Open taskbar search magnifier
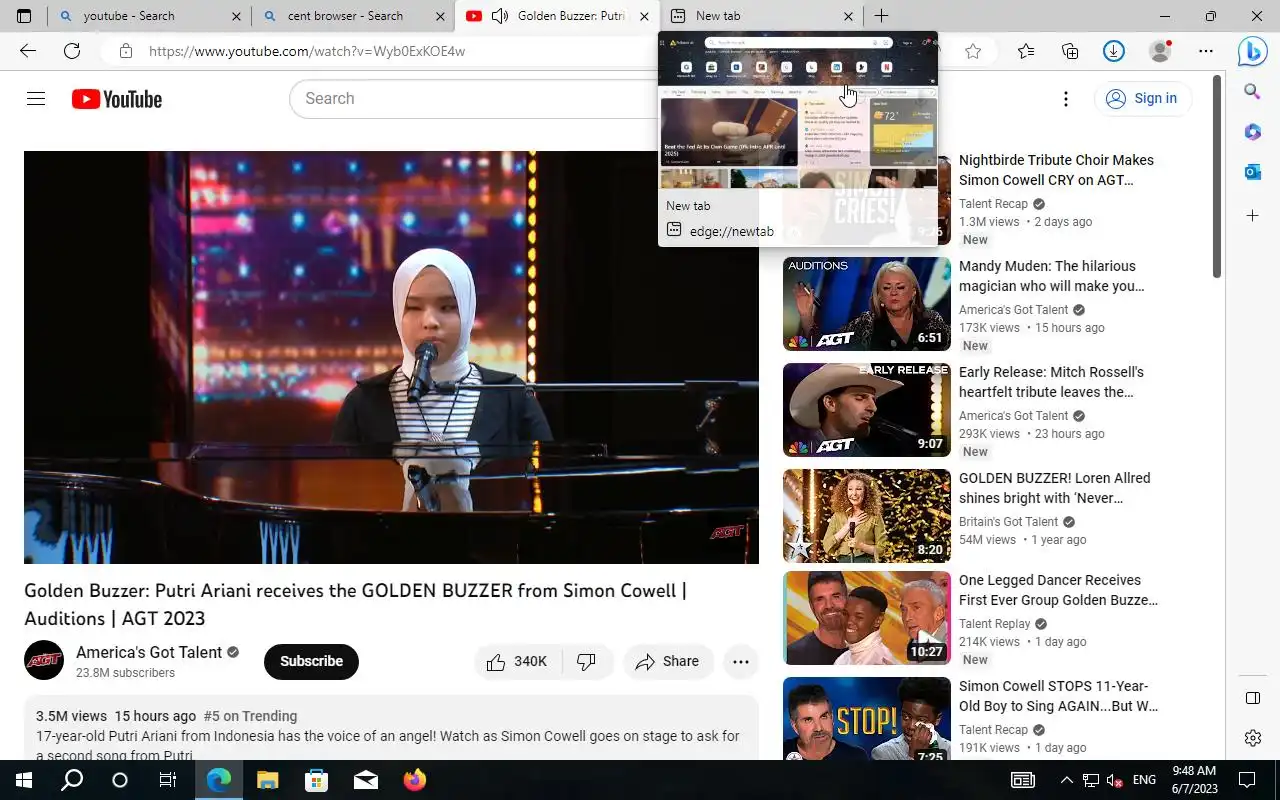Image resolution: width=1280 pixels, height=800 pixels. pyautogui.click(x=72, y=780)
